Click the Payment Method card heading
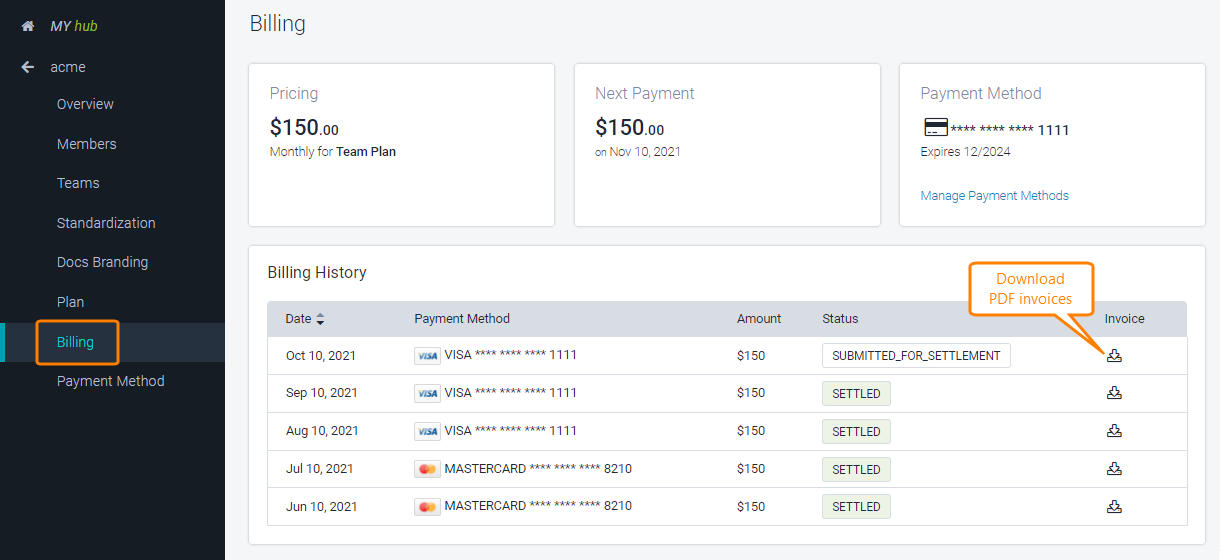 point(981,93)
